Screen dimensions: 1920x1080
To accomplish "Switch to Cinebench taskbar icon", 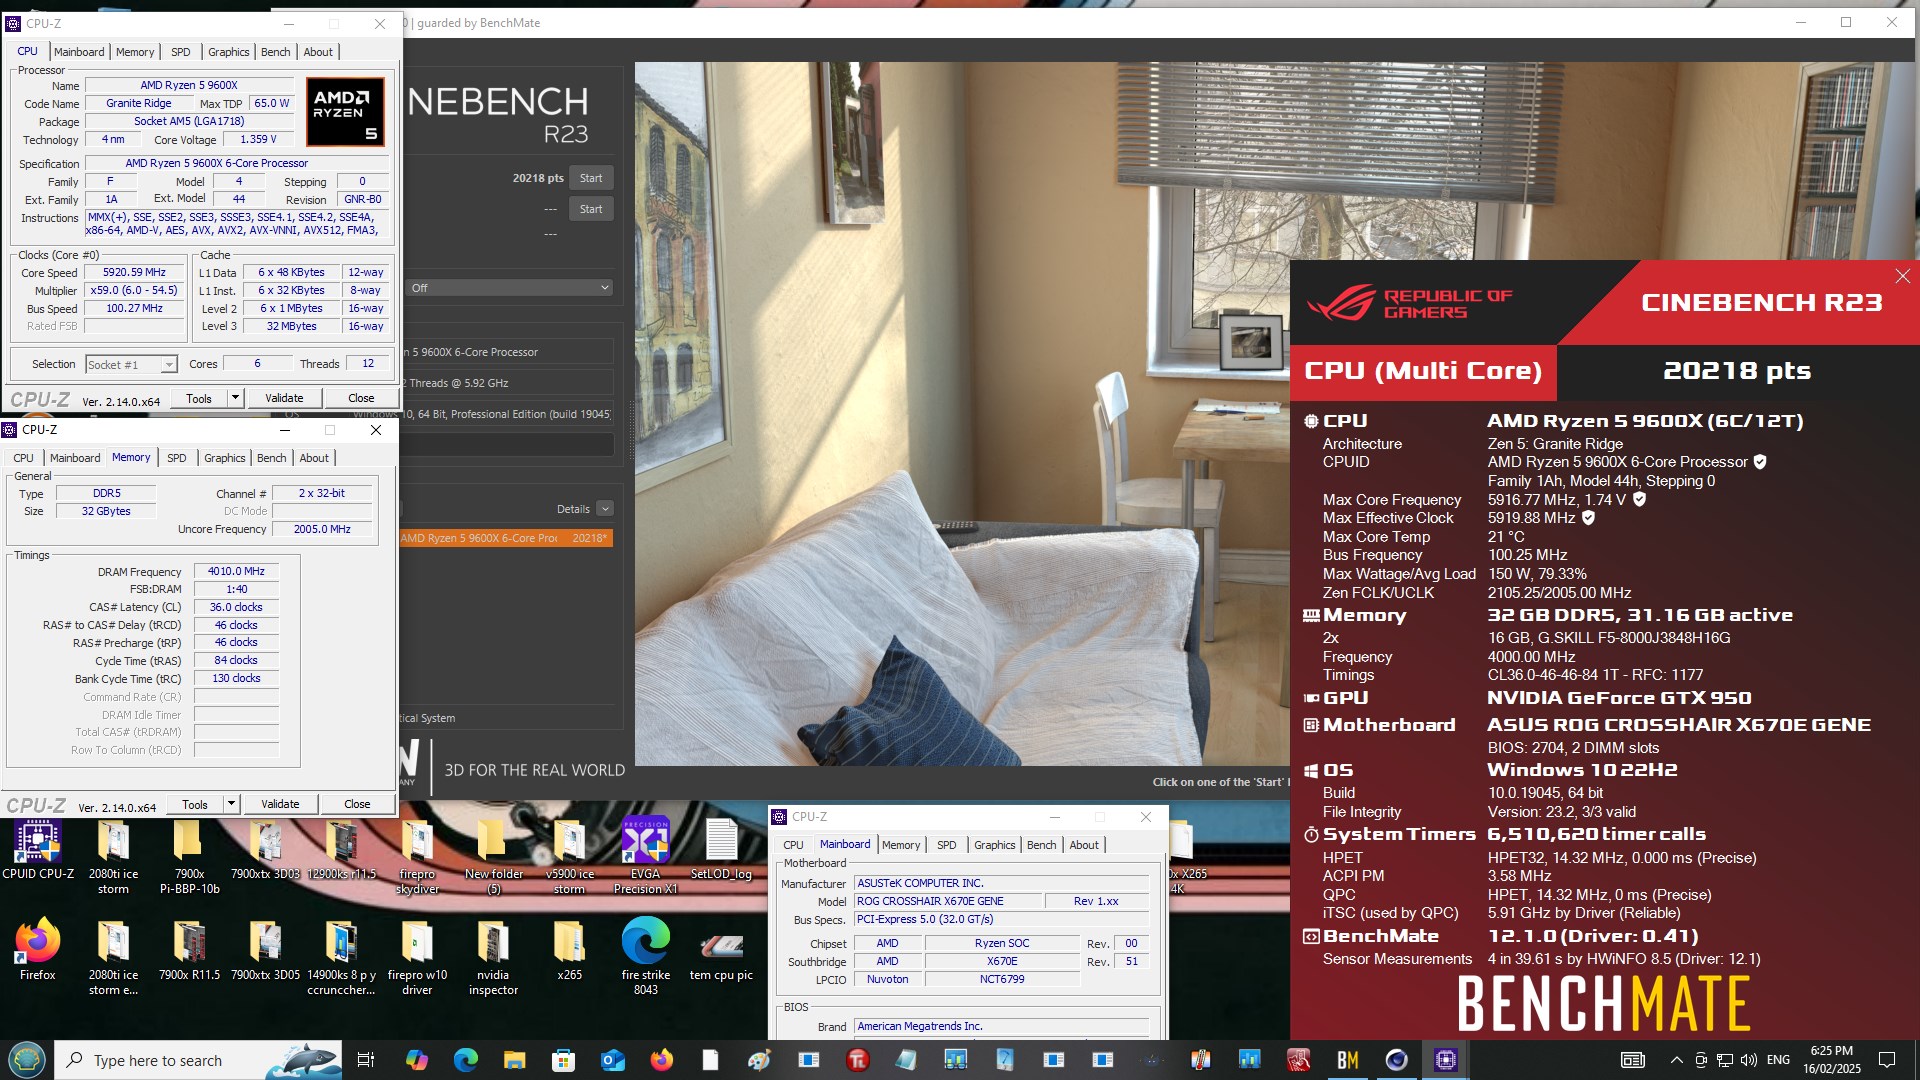I will (1397, 1060).
